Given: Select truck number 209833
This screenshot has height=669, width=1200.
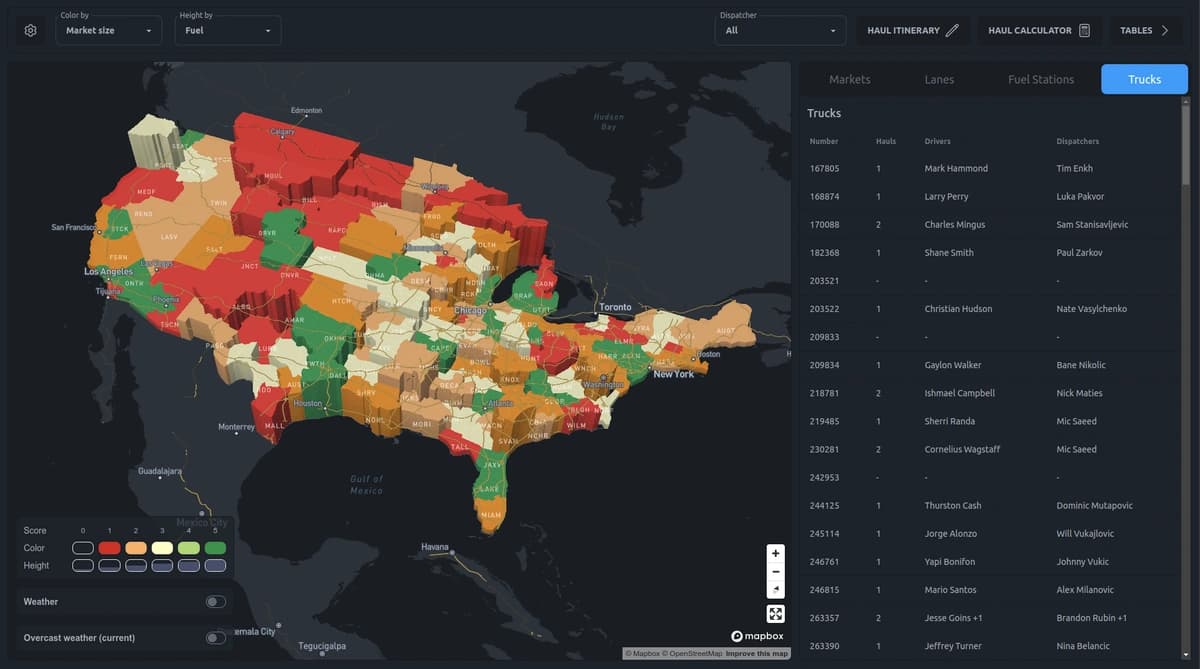Looking at the screenshot, I should click(824, 337).
